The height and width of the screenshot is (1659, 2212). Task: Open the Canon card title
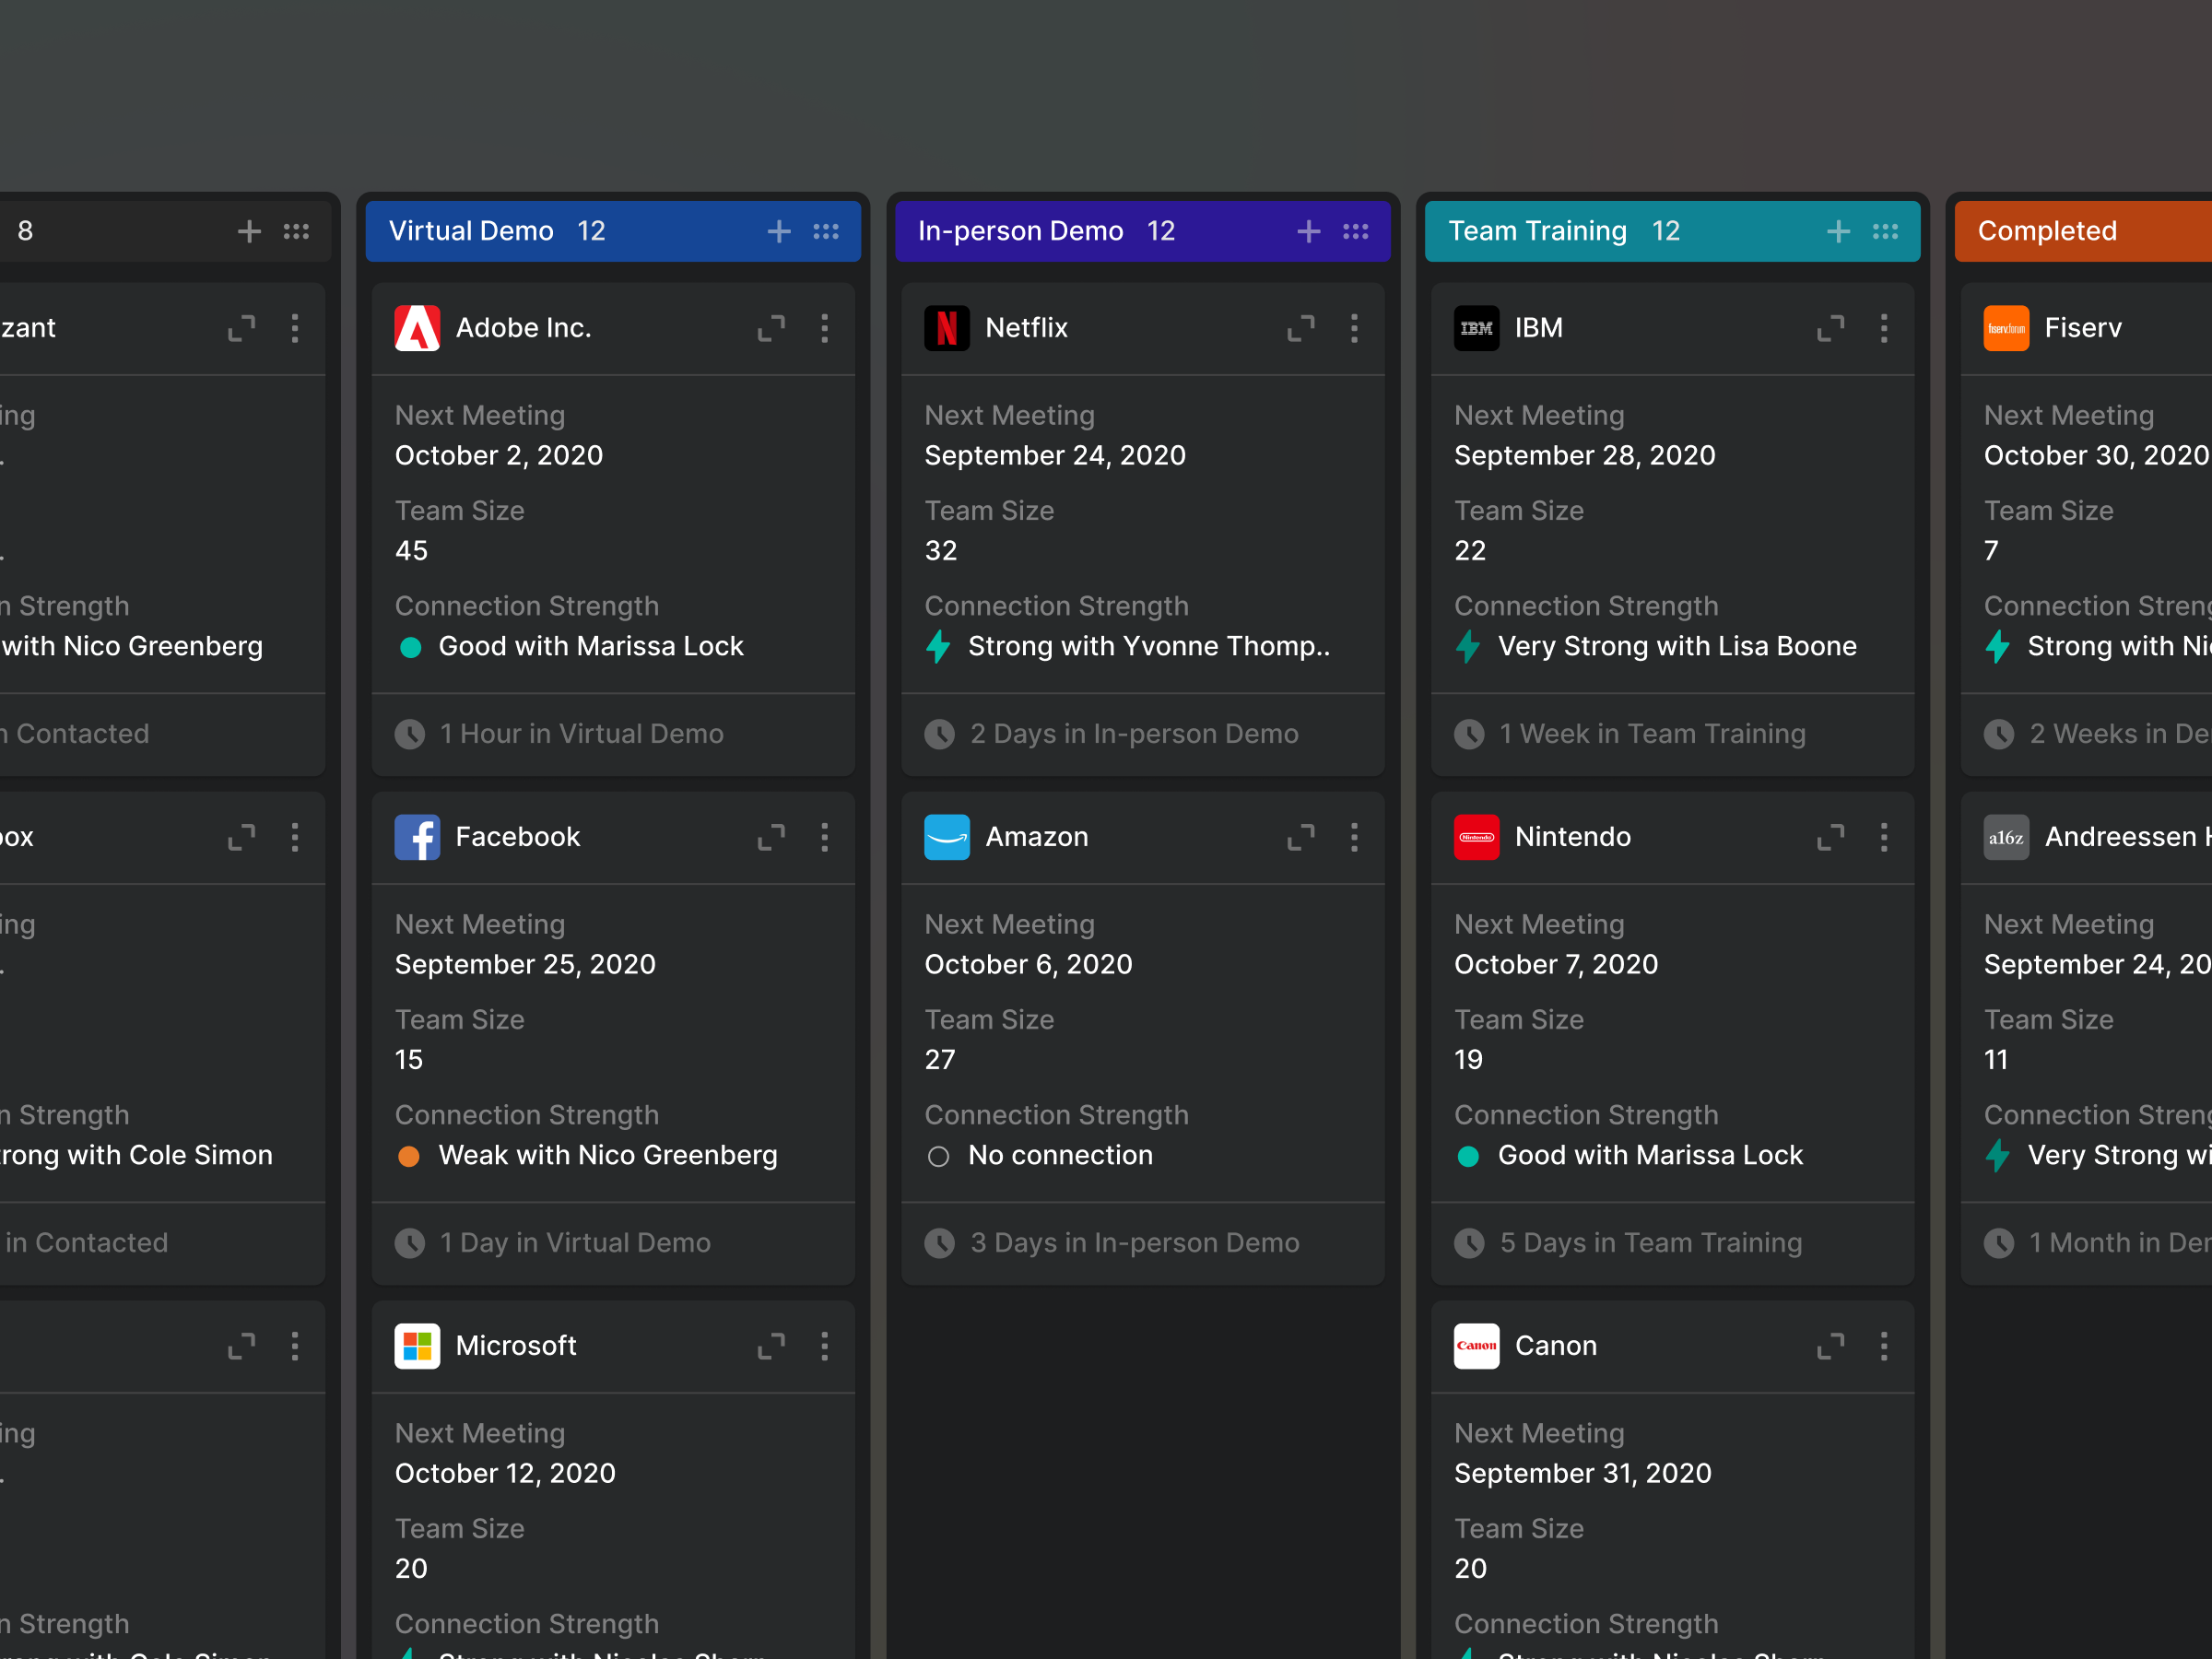(1556, 1346)
